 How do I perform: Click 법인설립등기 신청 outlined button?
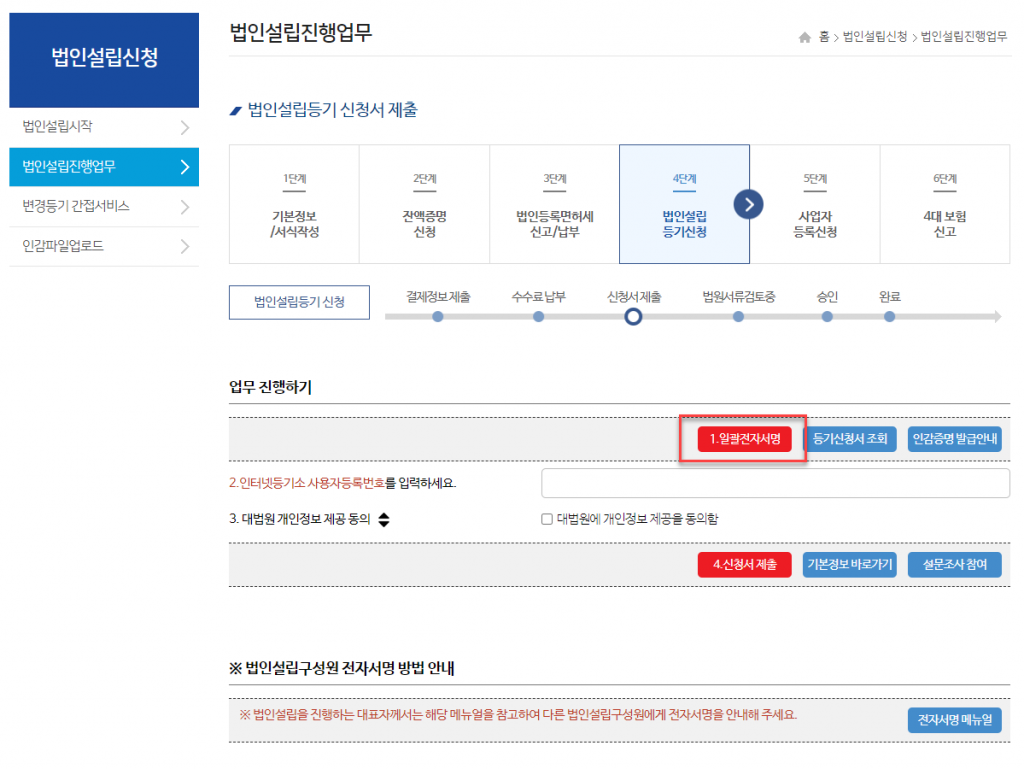[299, 302]
